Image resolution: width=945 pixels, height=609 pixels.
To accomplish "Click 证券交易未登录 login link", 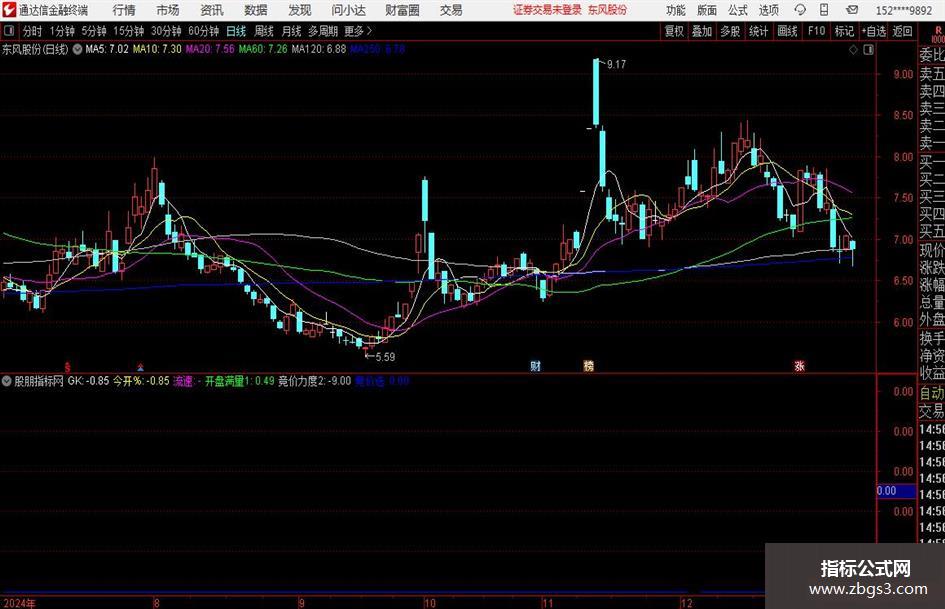I will coord(547,10).
